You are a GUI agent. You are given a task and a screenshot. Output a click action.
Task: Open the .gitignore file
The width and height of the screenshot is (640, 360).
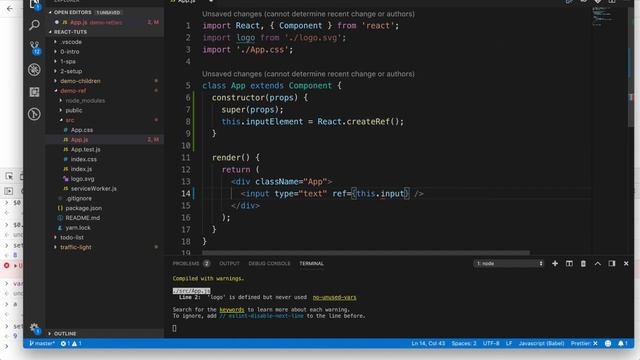click(78, 198)
